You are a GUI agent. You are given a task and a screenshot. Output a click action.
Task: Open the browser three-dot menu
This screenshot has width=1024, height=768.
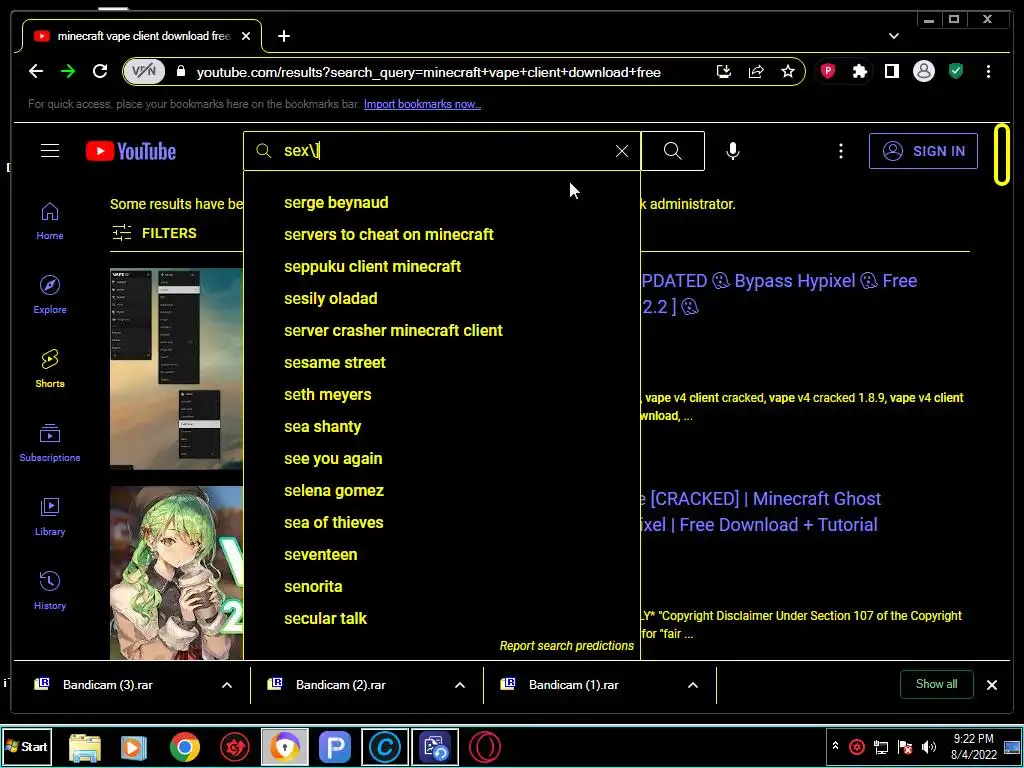tap(988, 71)
